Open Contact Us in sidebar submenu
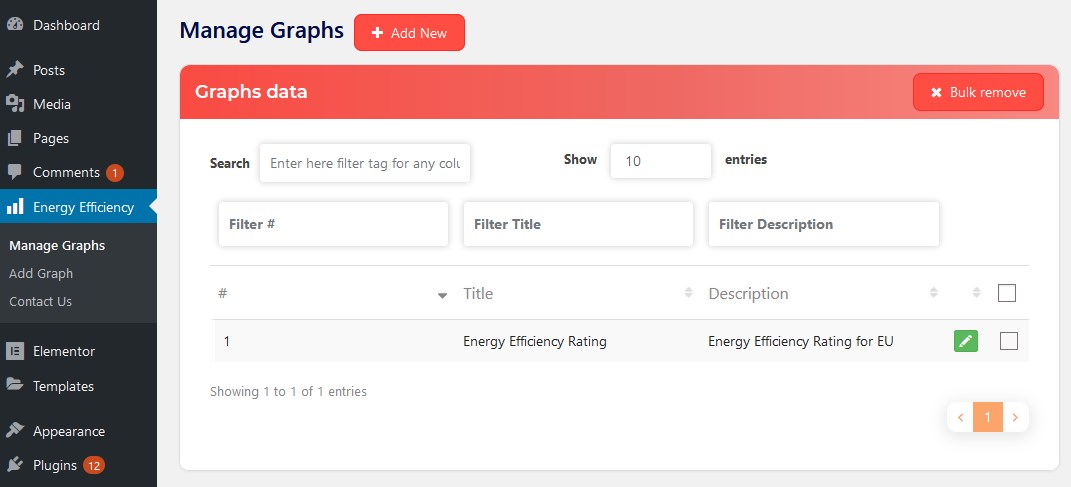The width and height of the screenshot is (1071, 487). pos(40,301)
